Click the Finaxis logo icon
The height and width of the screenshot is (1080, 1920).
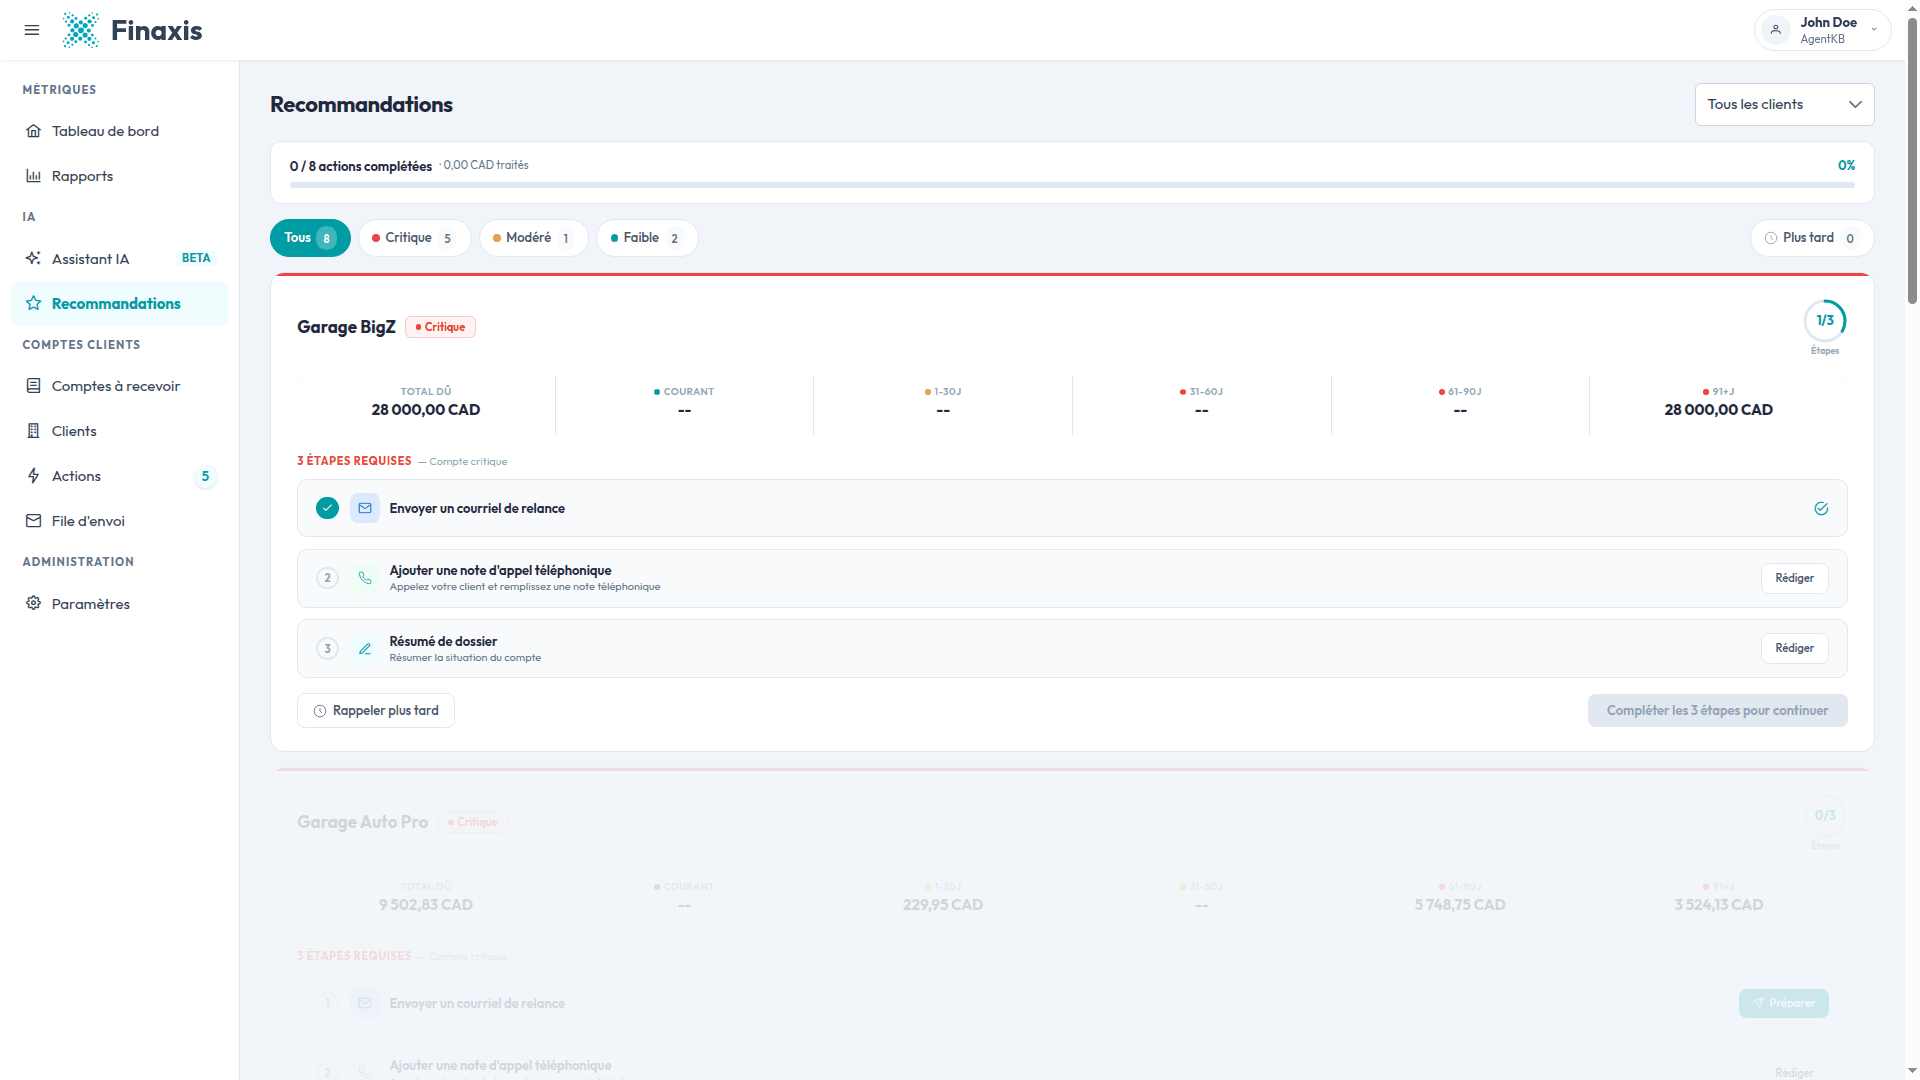tap(81, 30)
